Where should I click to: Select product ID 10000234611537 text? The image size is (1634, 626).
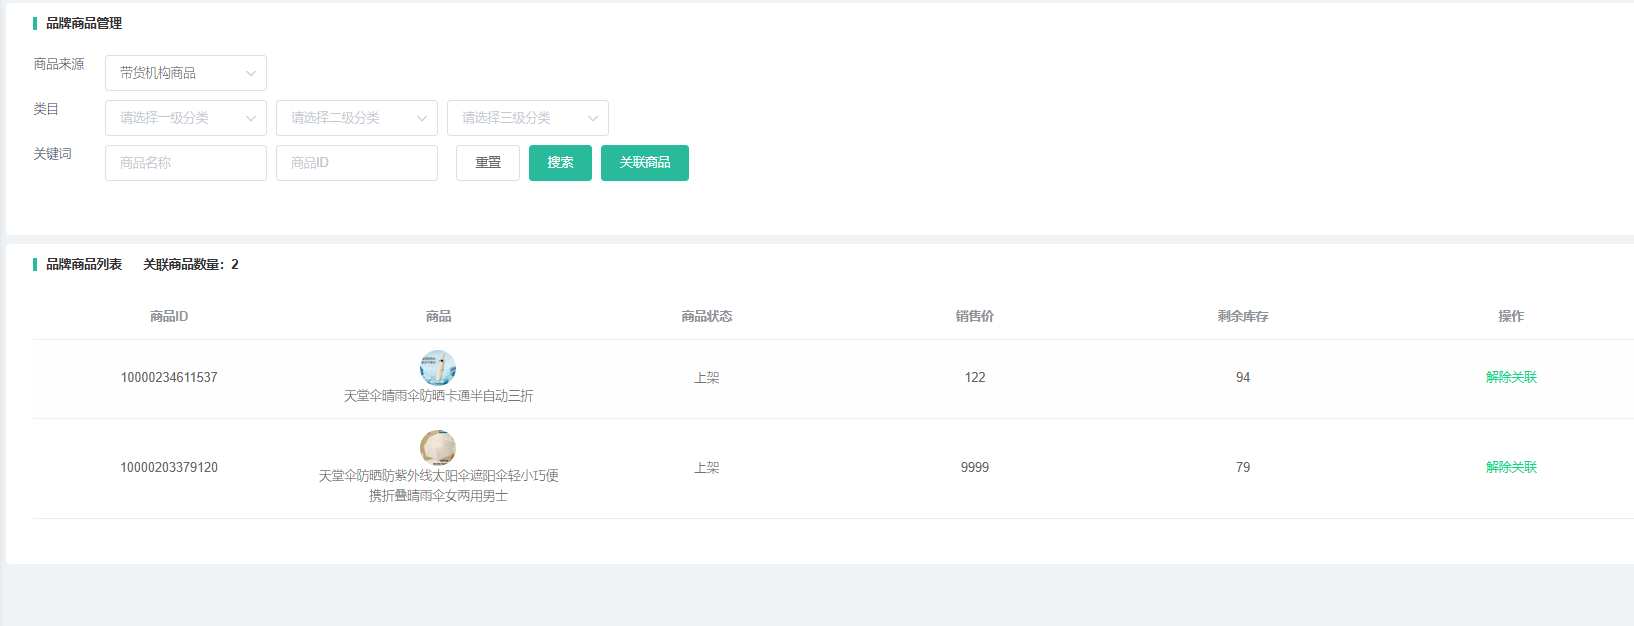tap(169, 377)
